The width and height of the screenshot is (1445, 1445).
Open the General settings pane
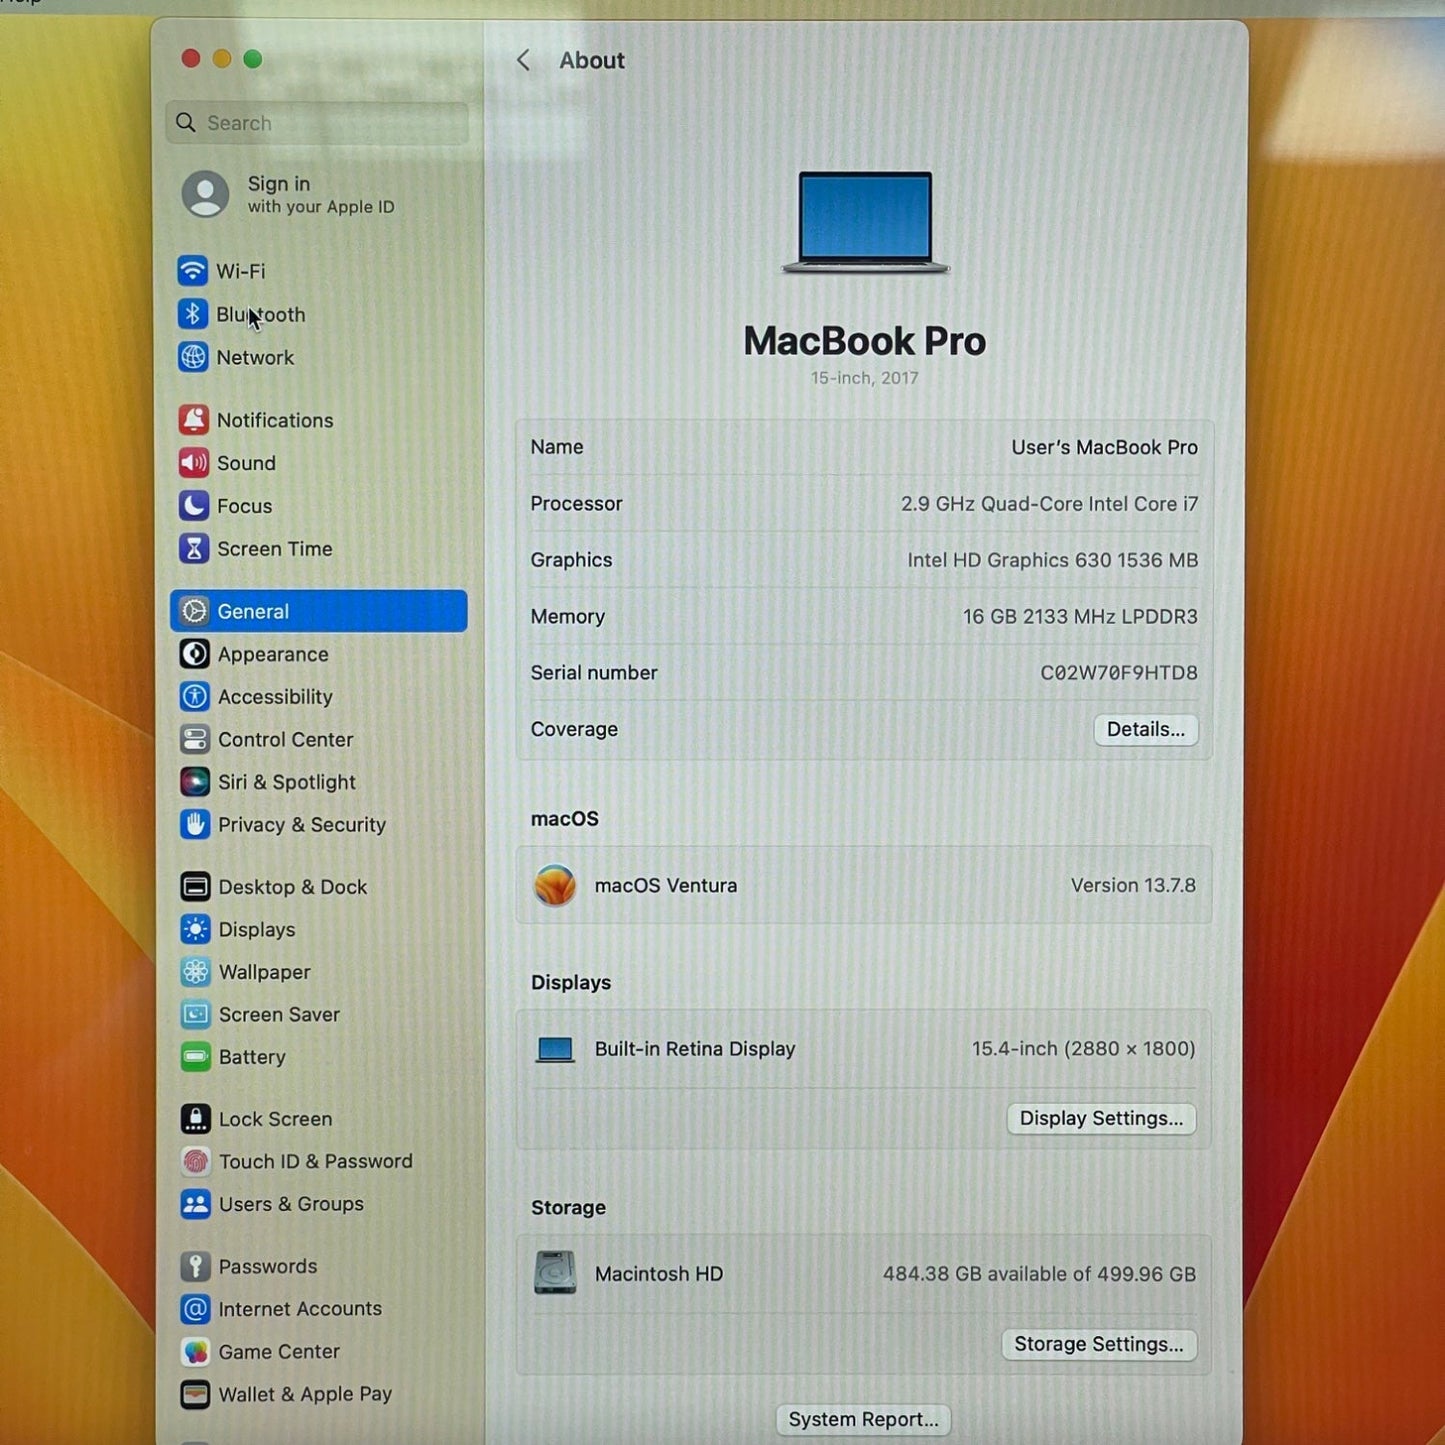pos(319,611)
